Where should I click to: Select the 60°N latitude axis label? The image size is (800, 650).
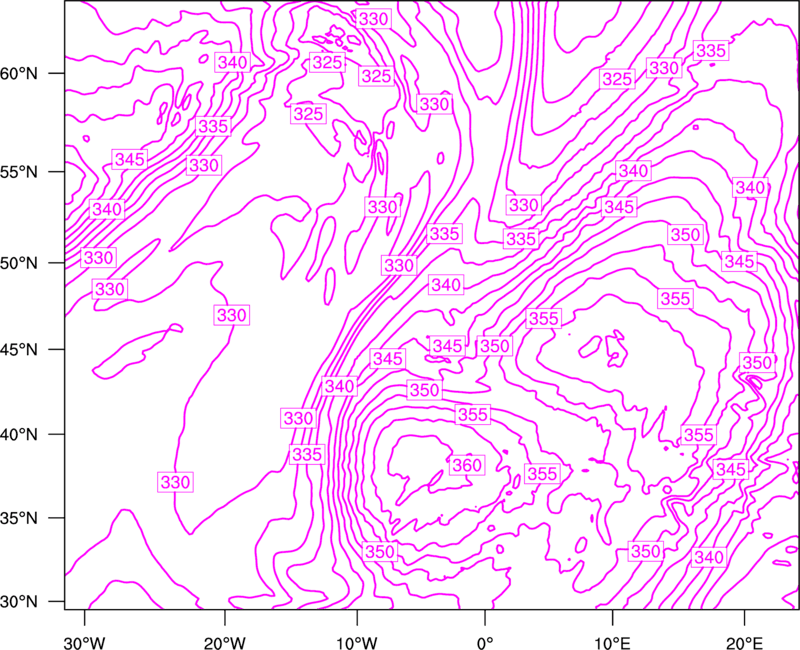[19, 74]
